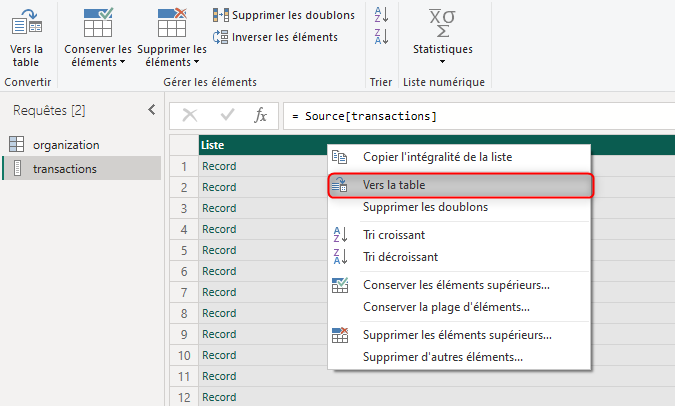Click Record in row 6
Screen dimensions: 675x406
pyautogui.click(x=219, y=271)
